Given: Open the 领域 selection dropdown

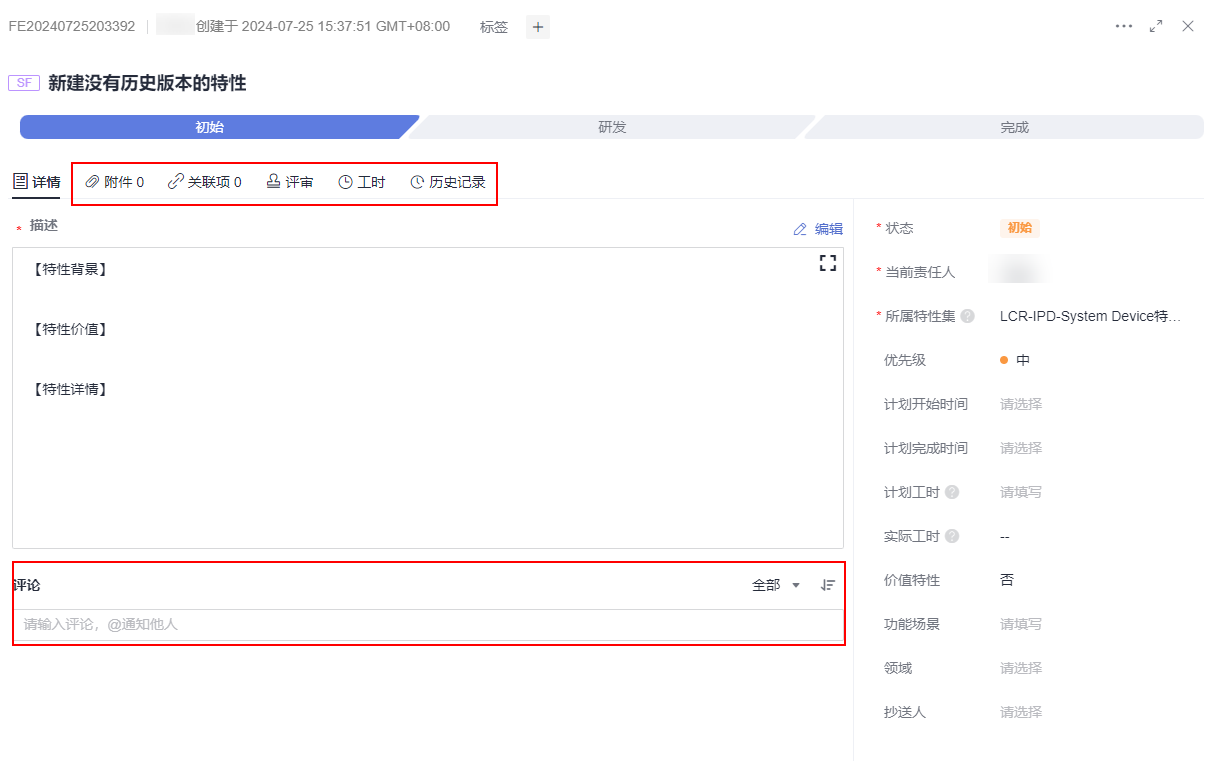Looking at the screenshot, I should pos(1021,668).
